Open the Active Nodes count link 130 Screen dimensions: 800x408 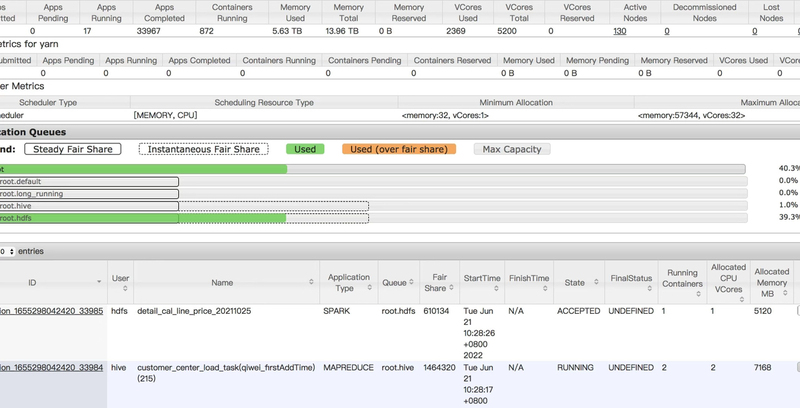pos(620,31)
